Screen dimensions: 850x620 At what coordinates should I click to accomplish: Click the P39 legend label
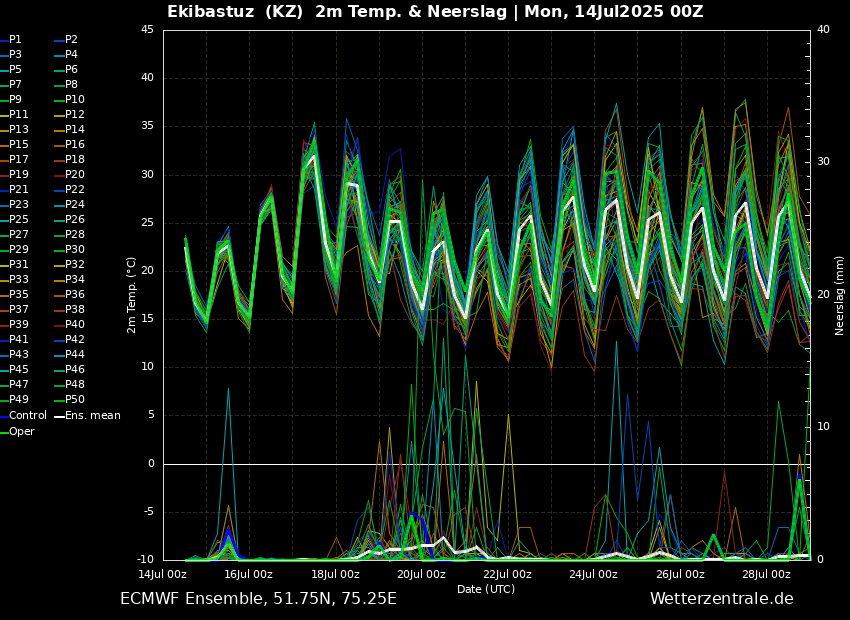point(18,325)
